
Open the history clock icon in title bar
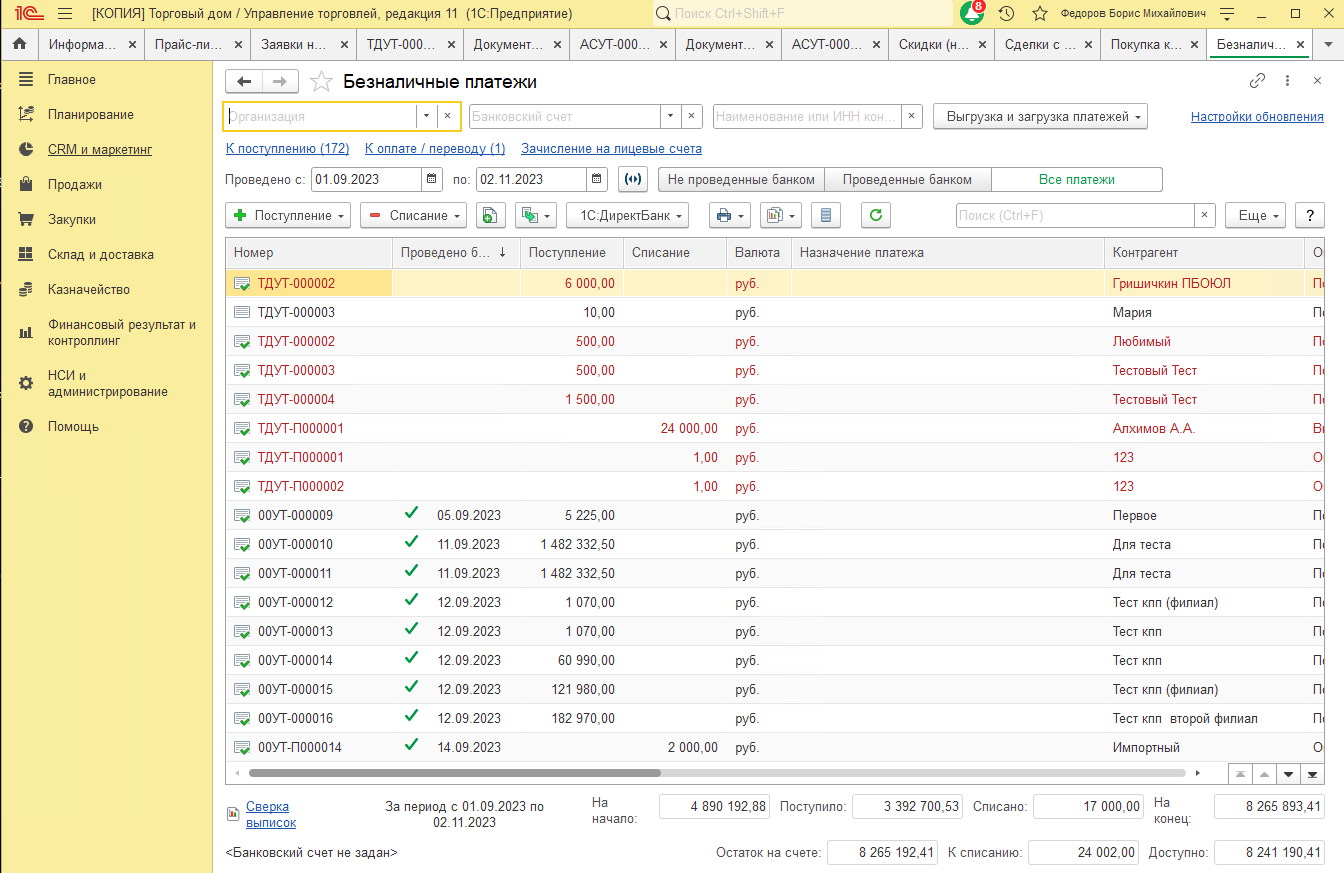(x=1007, y=14)
